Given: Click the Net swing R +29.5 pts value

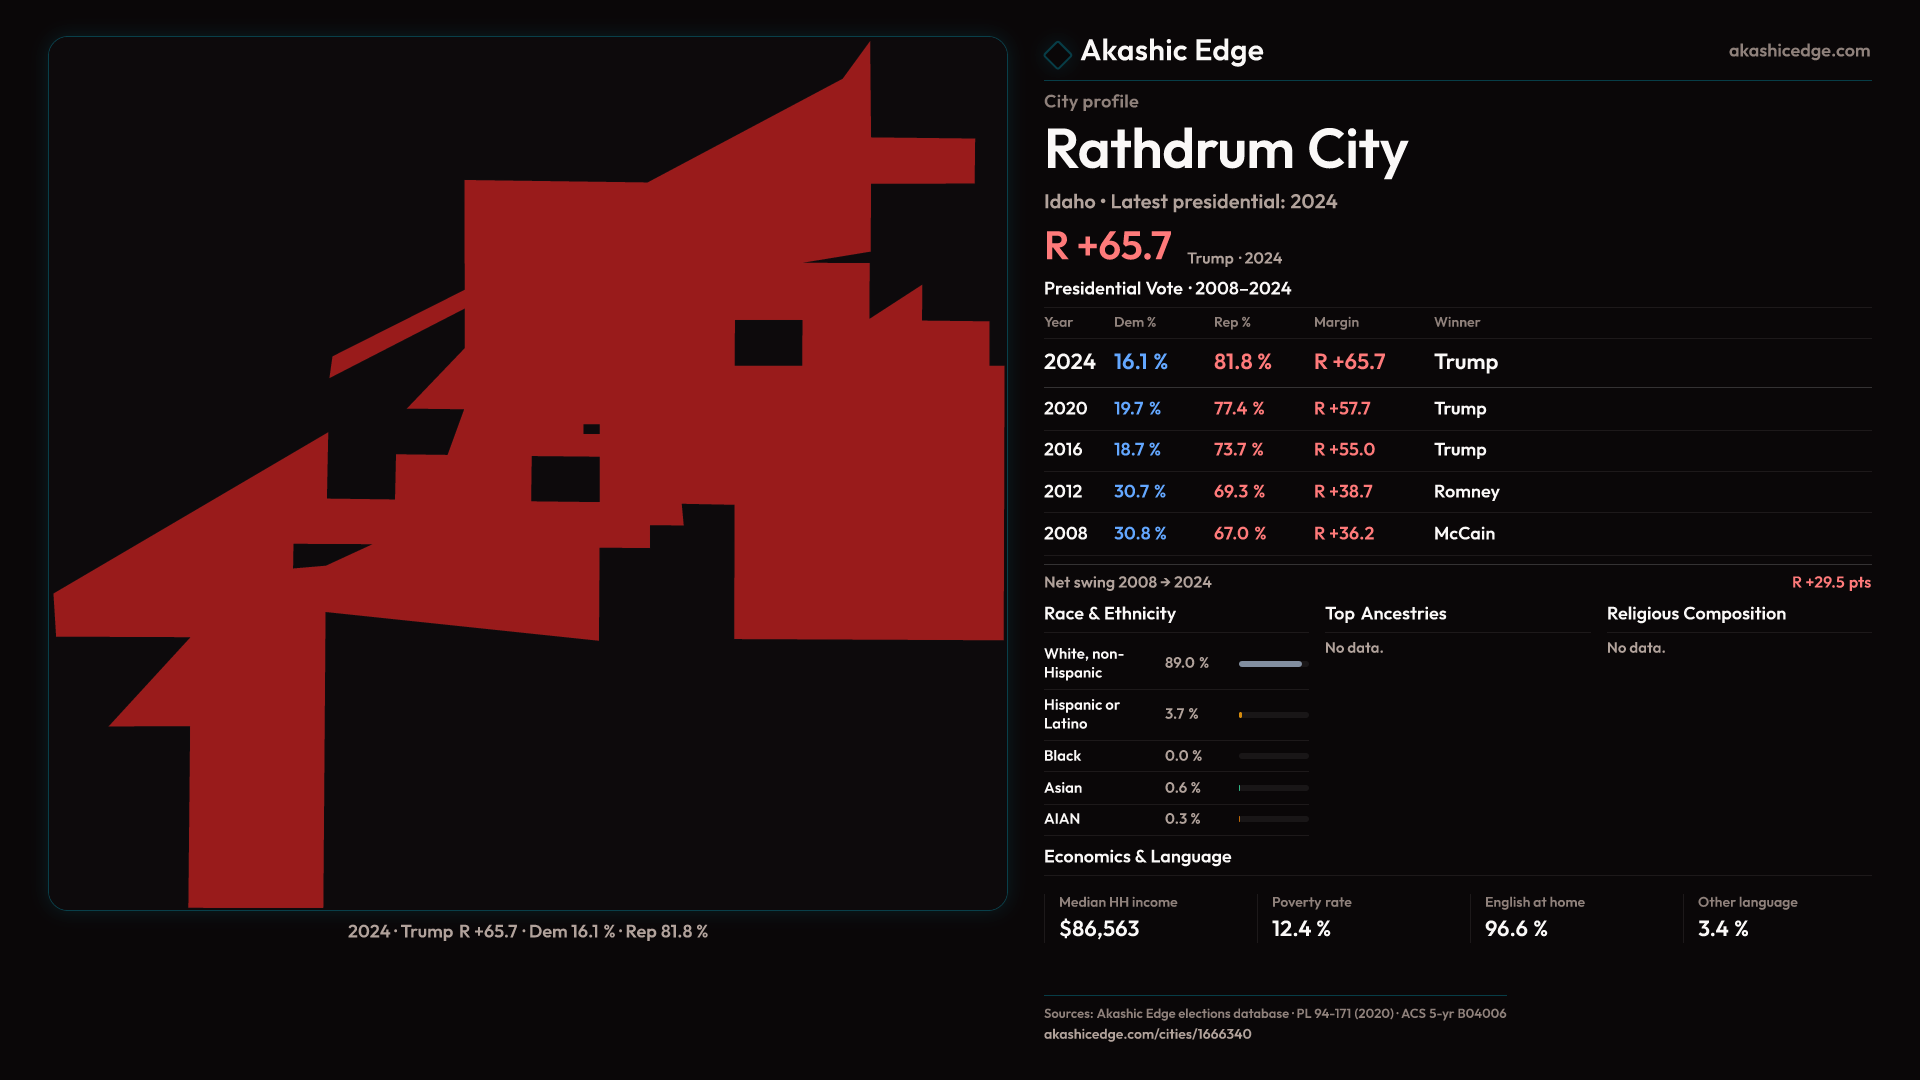Looking at the screenshot, I should pos(1830,583).
